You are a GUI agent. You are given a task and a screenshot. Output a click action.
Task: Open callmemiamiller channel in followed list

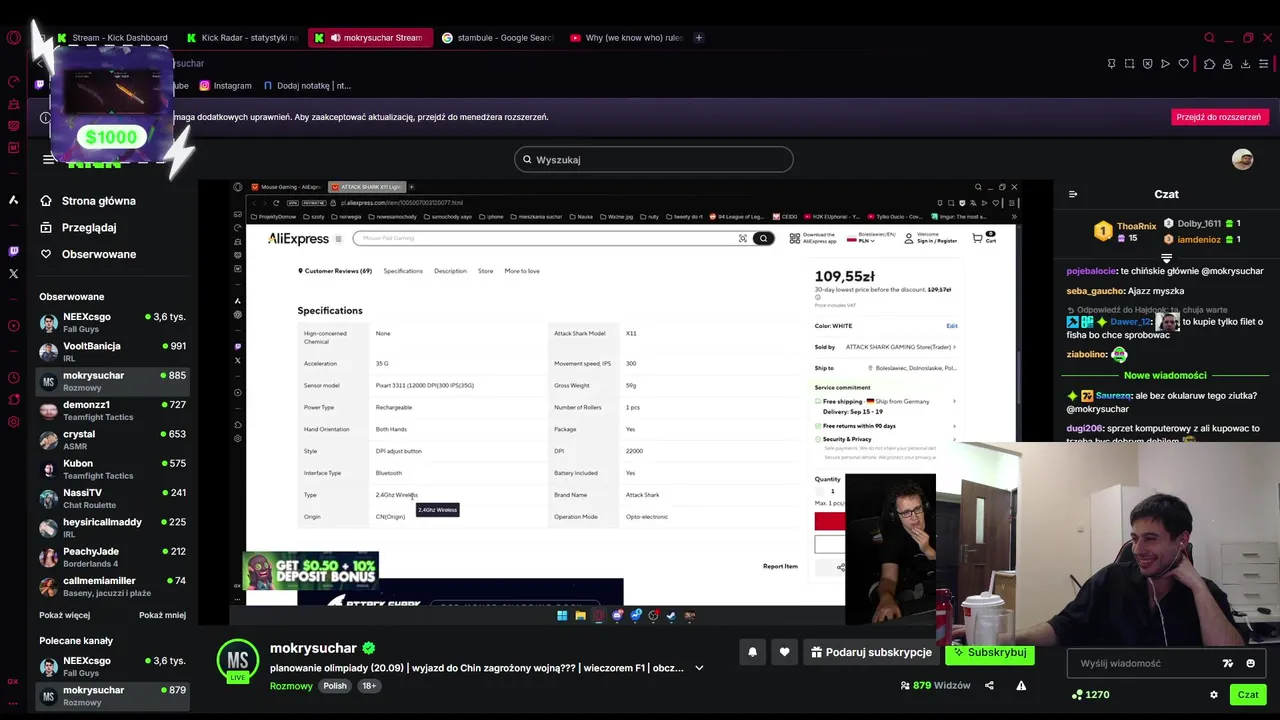pyautogui.click(x=112, y=586)
